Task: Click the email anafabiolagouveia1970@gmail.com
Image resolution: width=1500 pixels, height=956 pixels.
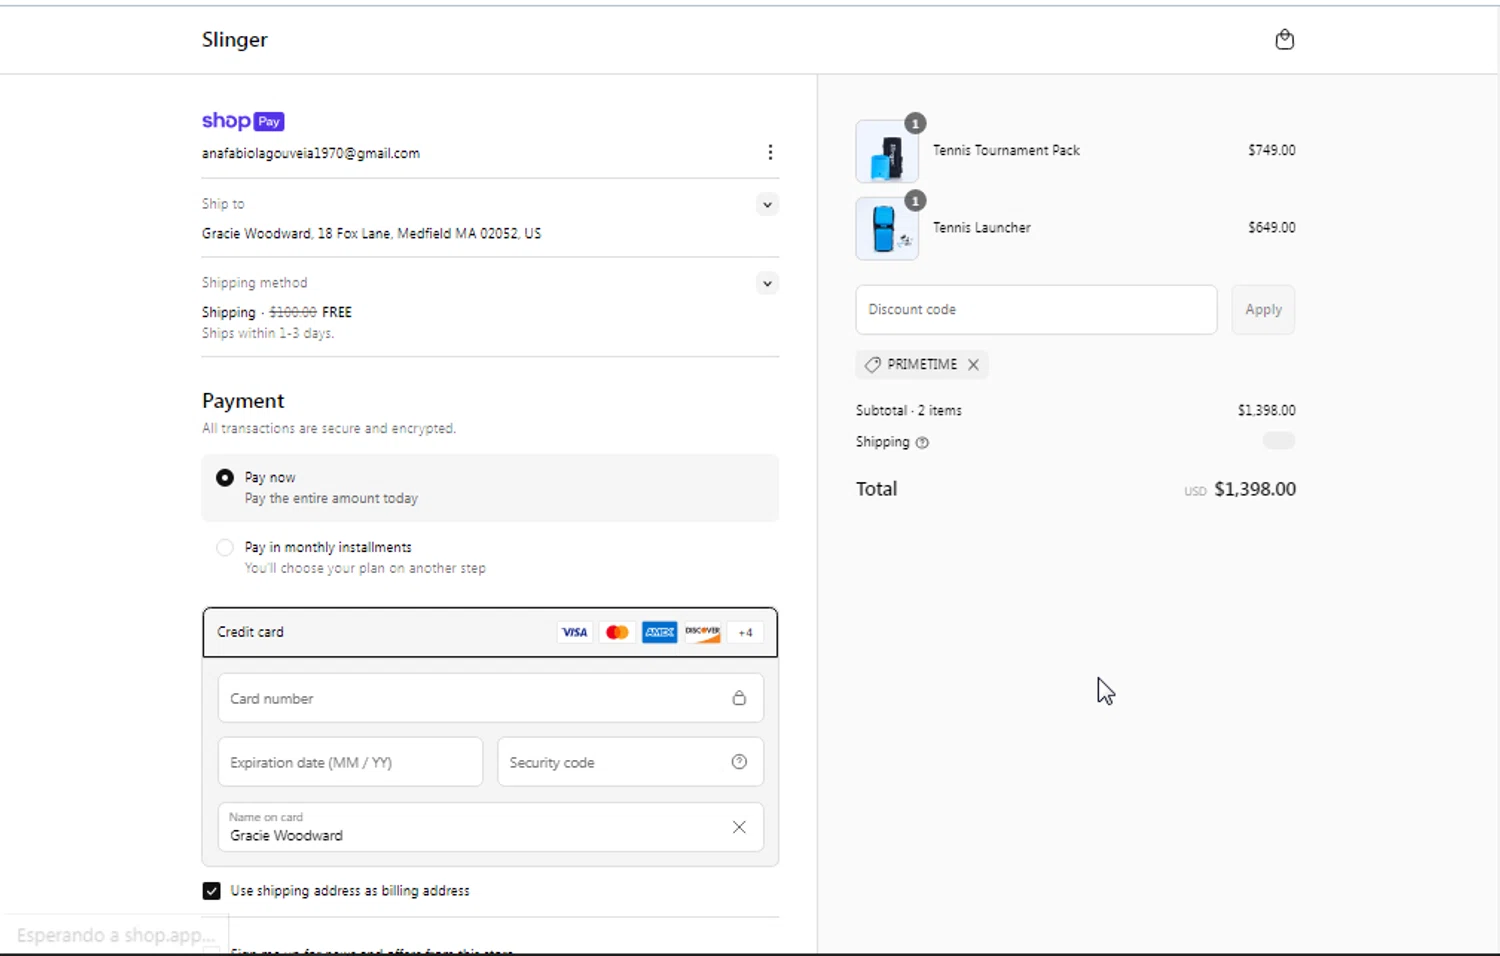Action: coord(311,154)
